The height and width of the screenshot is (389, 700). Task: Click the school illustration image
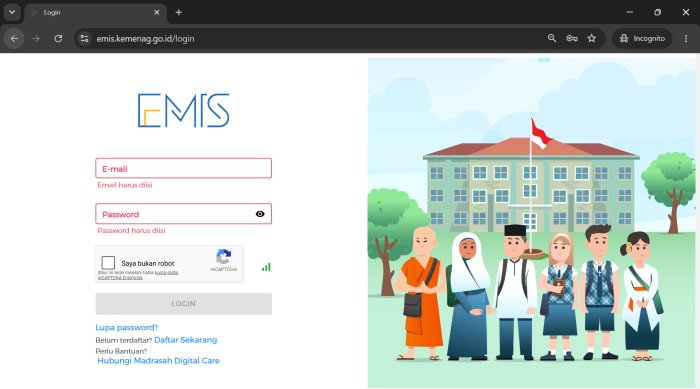coord(531,223)
